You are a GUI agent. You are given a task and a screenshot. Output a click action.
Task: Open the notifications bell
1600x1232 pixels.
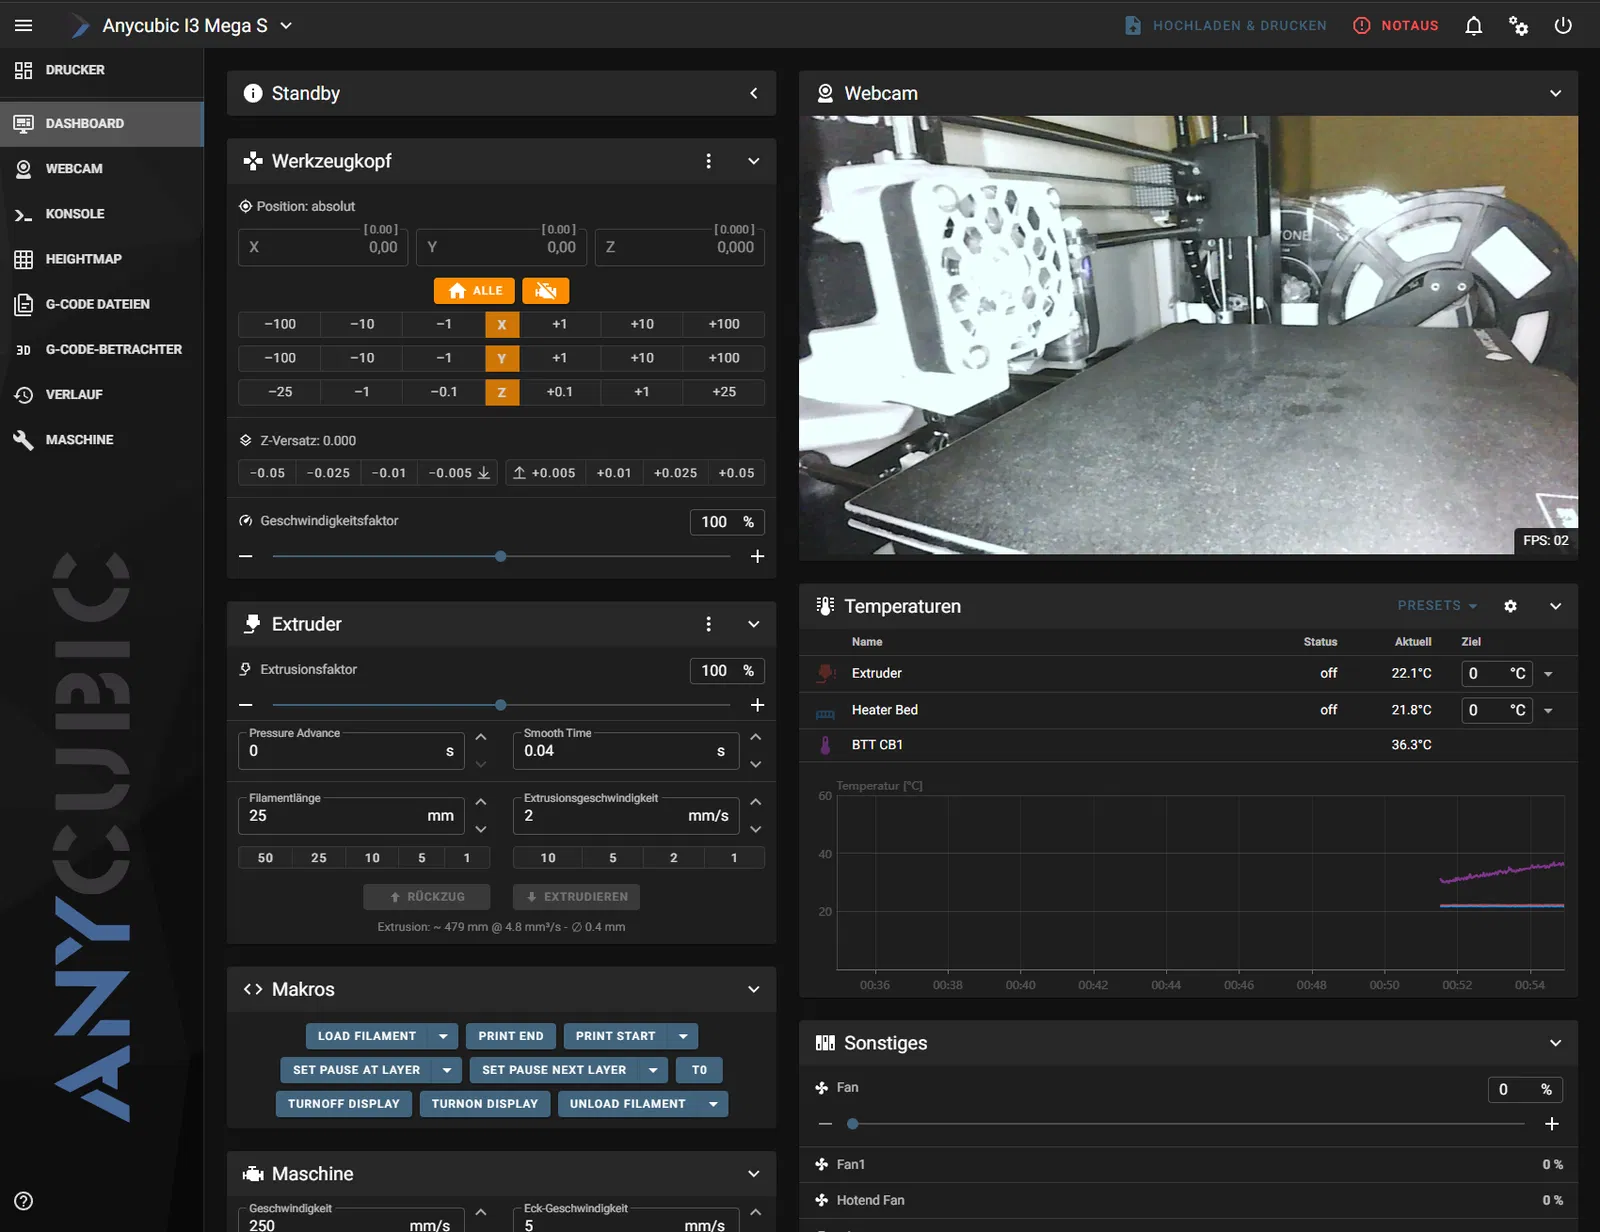pos(1473,26)
